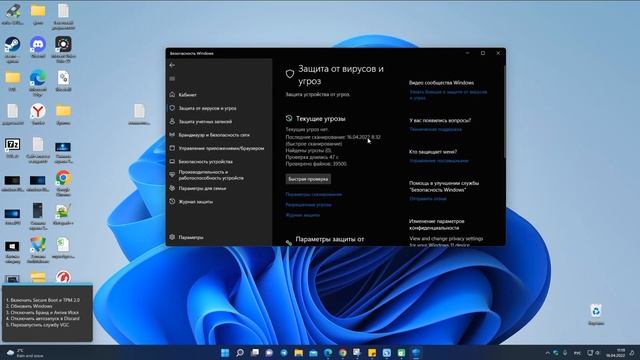Open Windows Security on taskbar
The image size is (640, 360).
tap(416, 353)
